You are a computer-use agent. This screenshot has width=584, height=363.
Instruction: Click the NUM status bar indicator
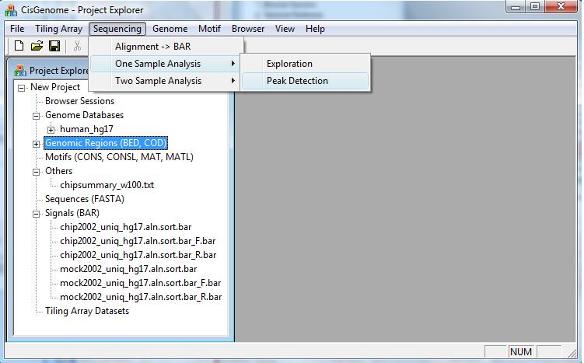pos(521,351)
